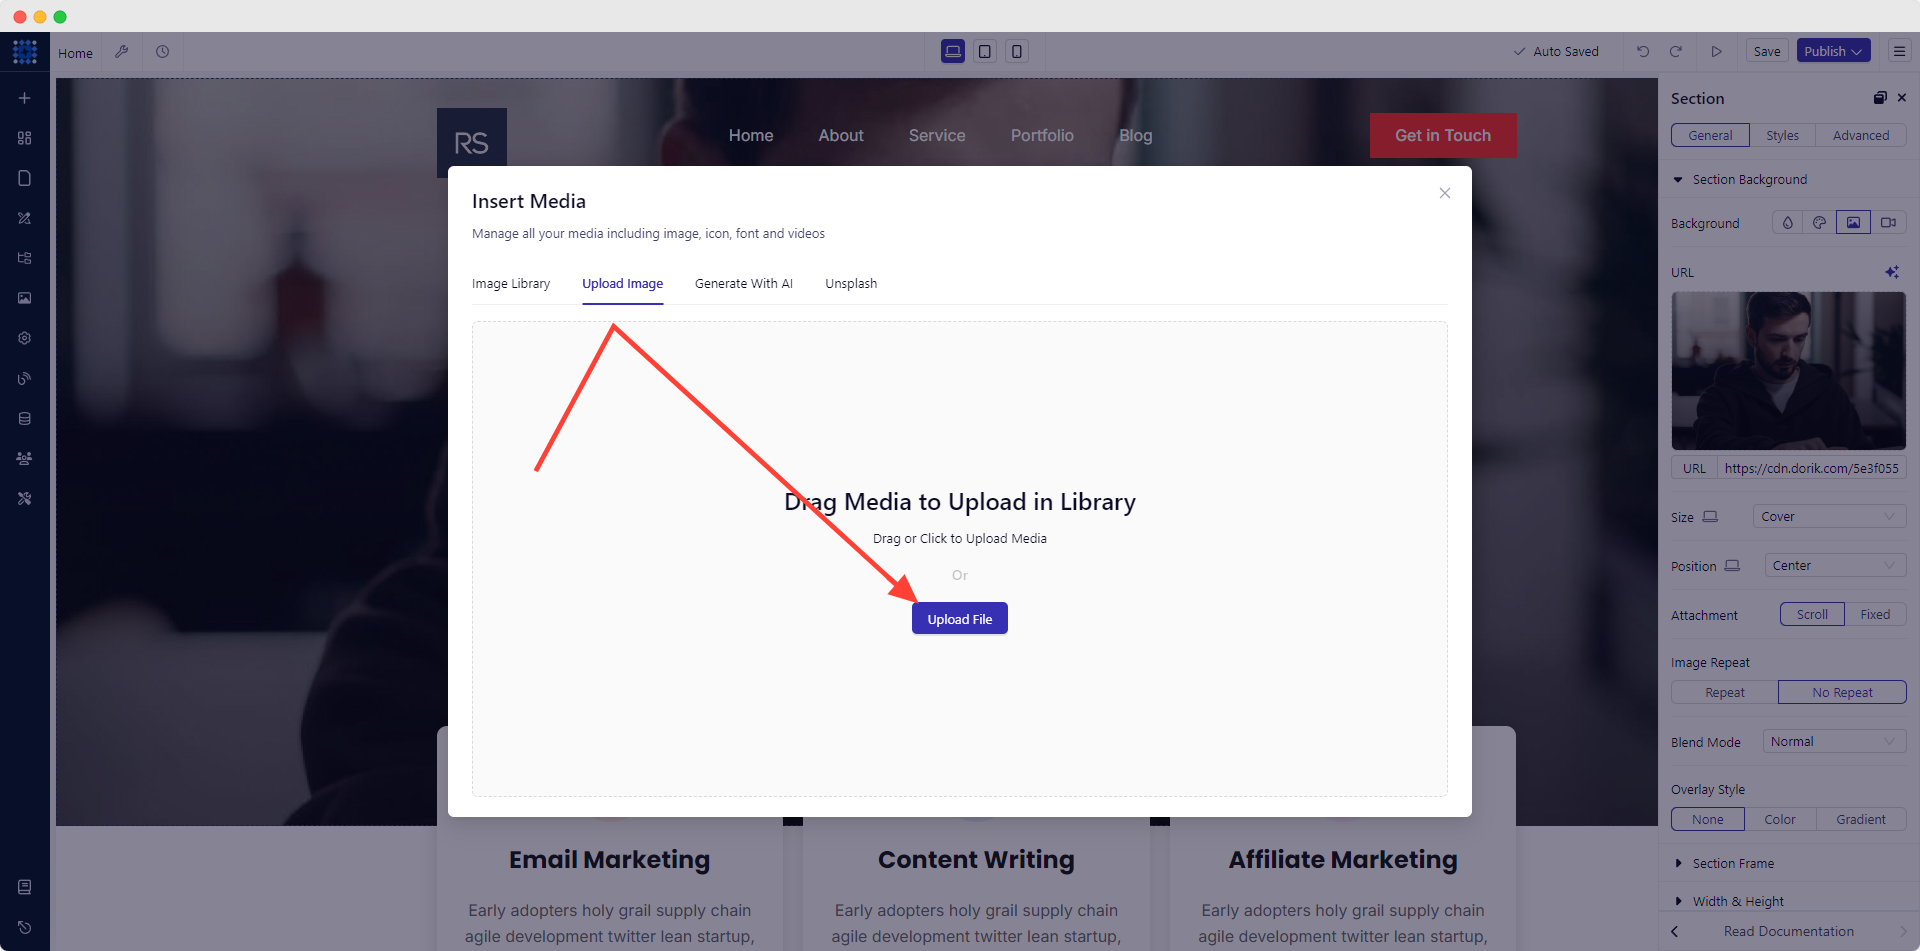This screenshot has width=1920, height=951.
Task: Click the AI sparkle icon next to URL
Action: (1892, 272)
